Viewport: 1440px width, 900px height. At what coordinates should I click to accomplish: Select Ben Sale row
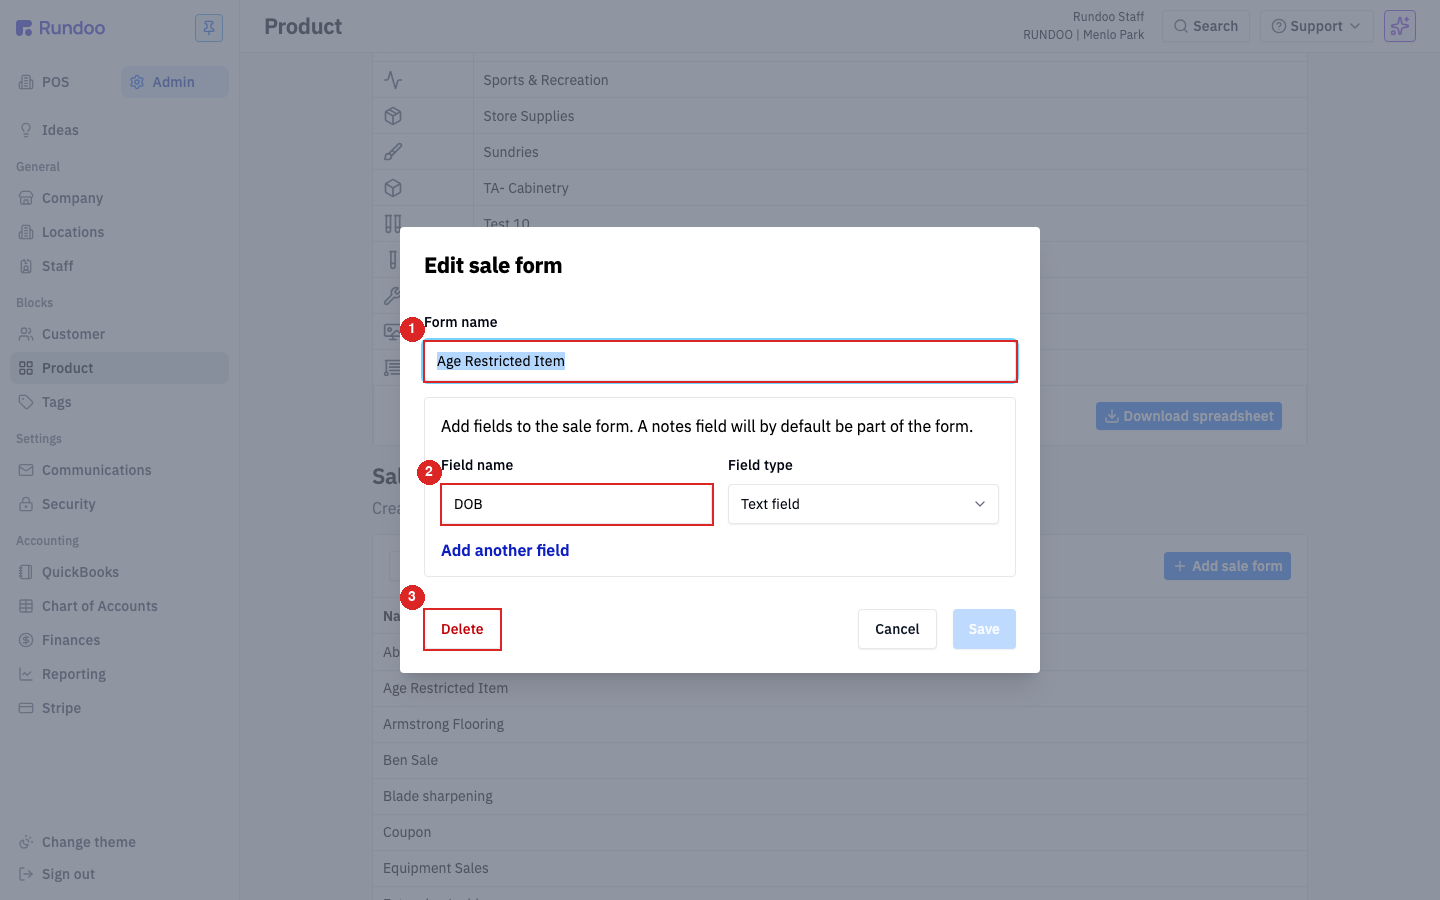(x=840, y=760)
